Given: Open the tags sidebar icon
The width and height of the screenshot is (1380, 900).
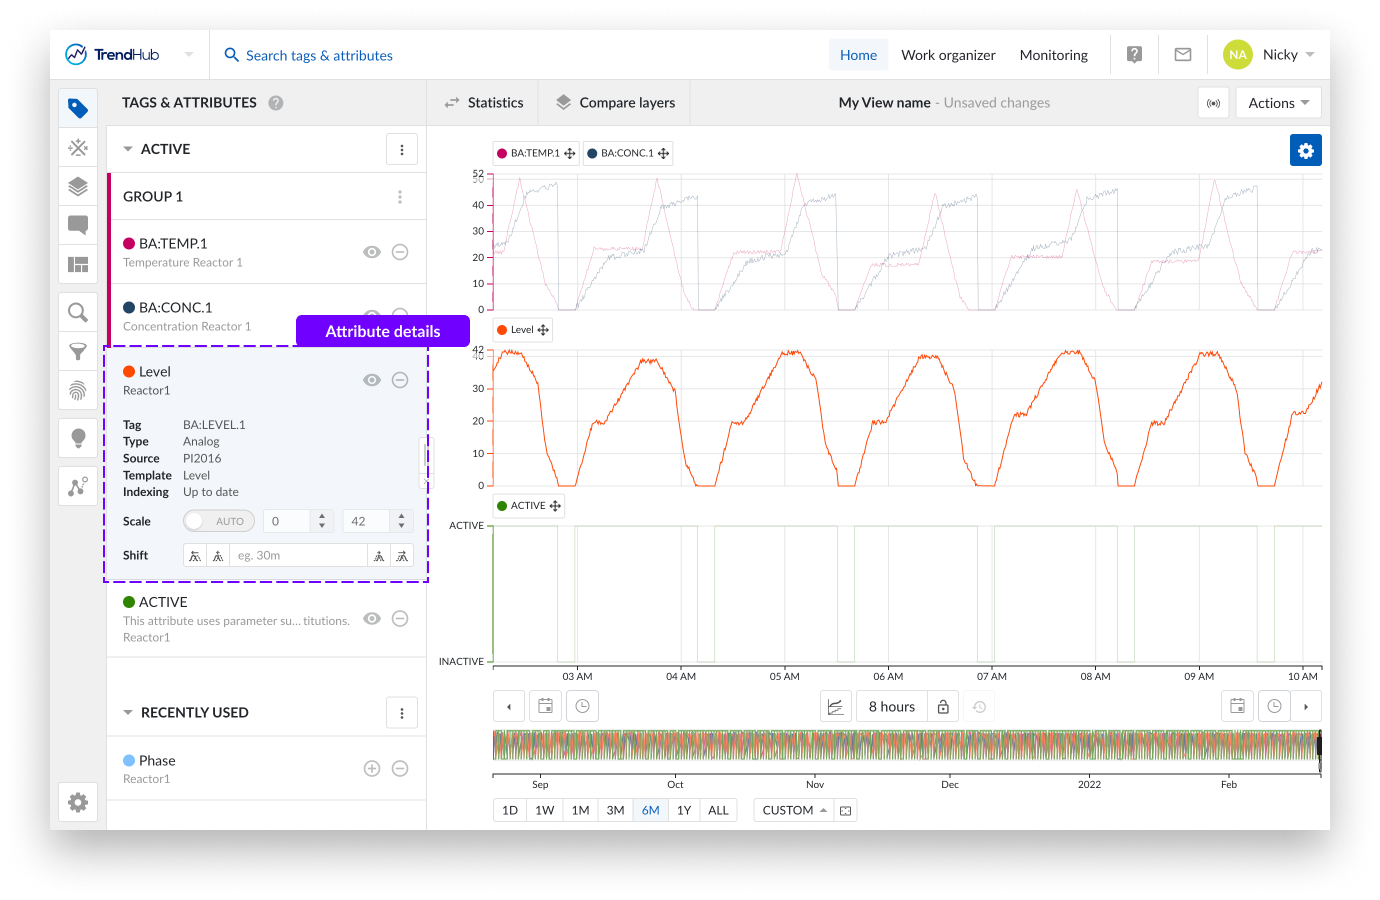Looking at the screenshot, I should 78,108.
